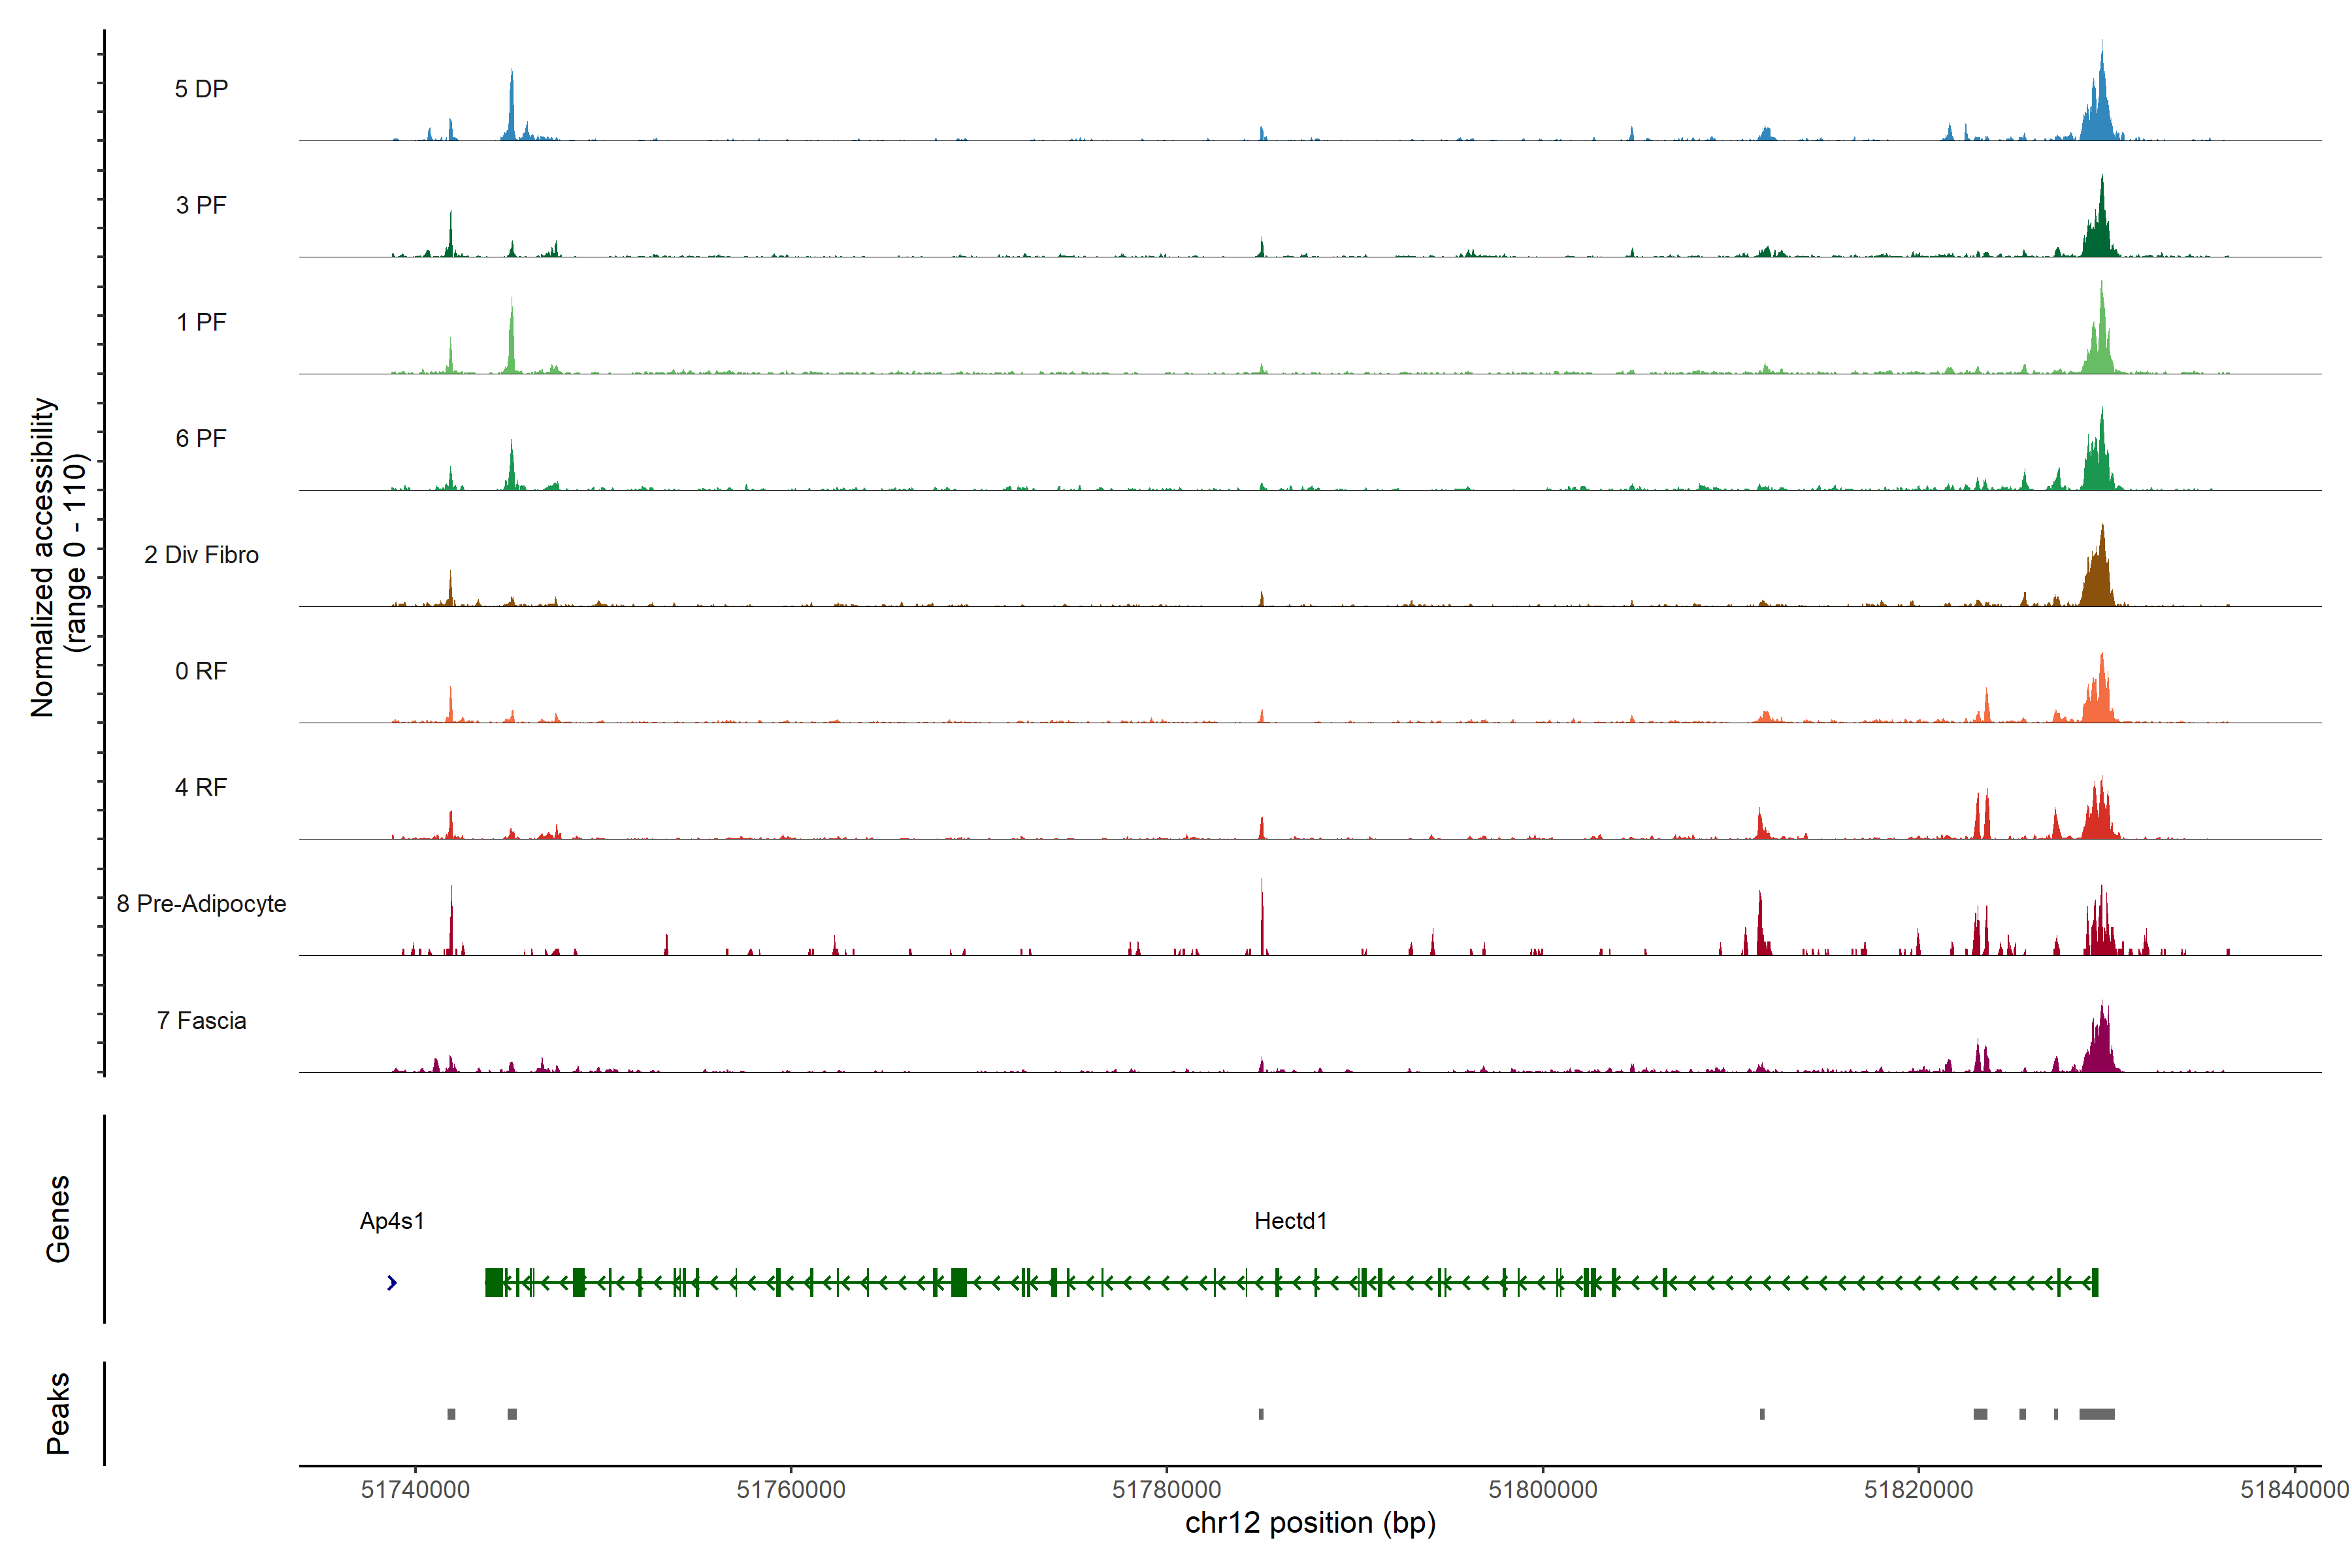
Task: Click the widest gray peak bar
Action: pos(2096,1414)
